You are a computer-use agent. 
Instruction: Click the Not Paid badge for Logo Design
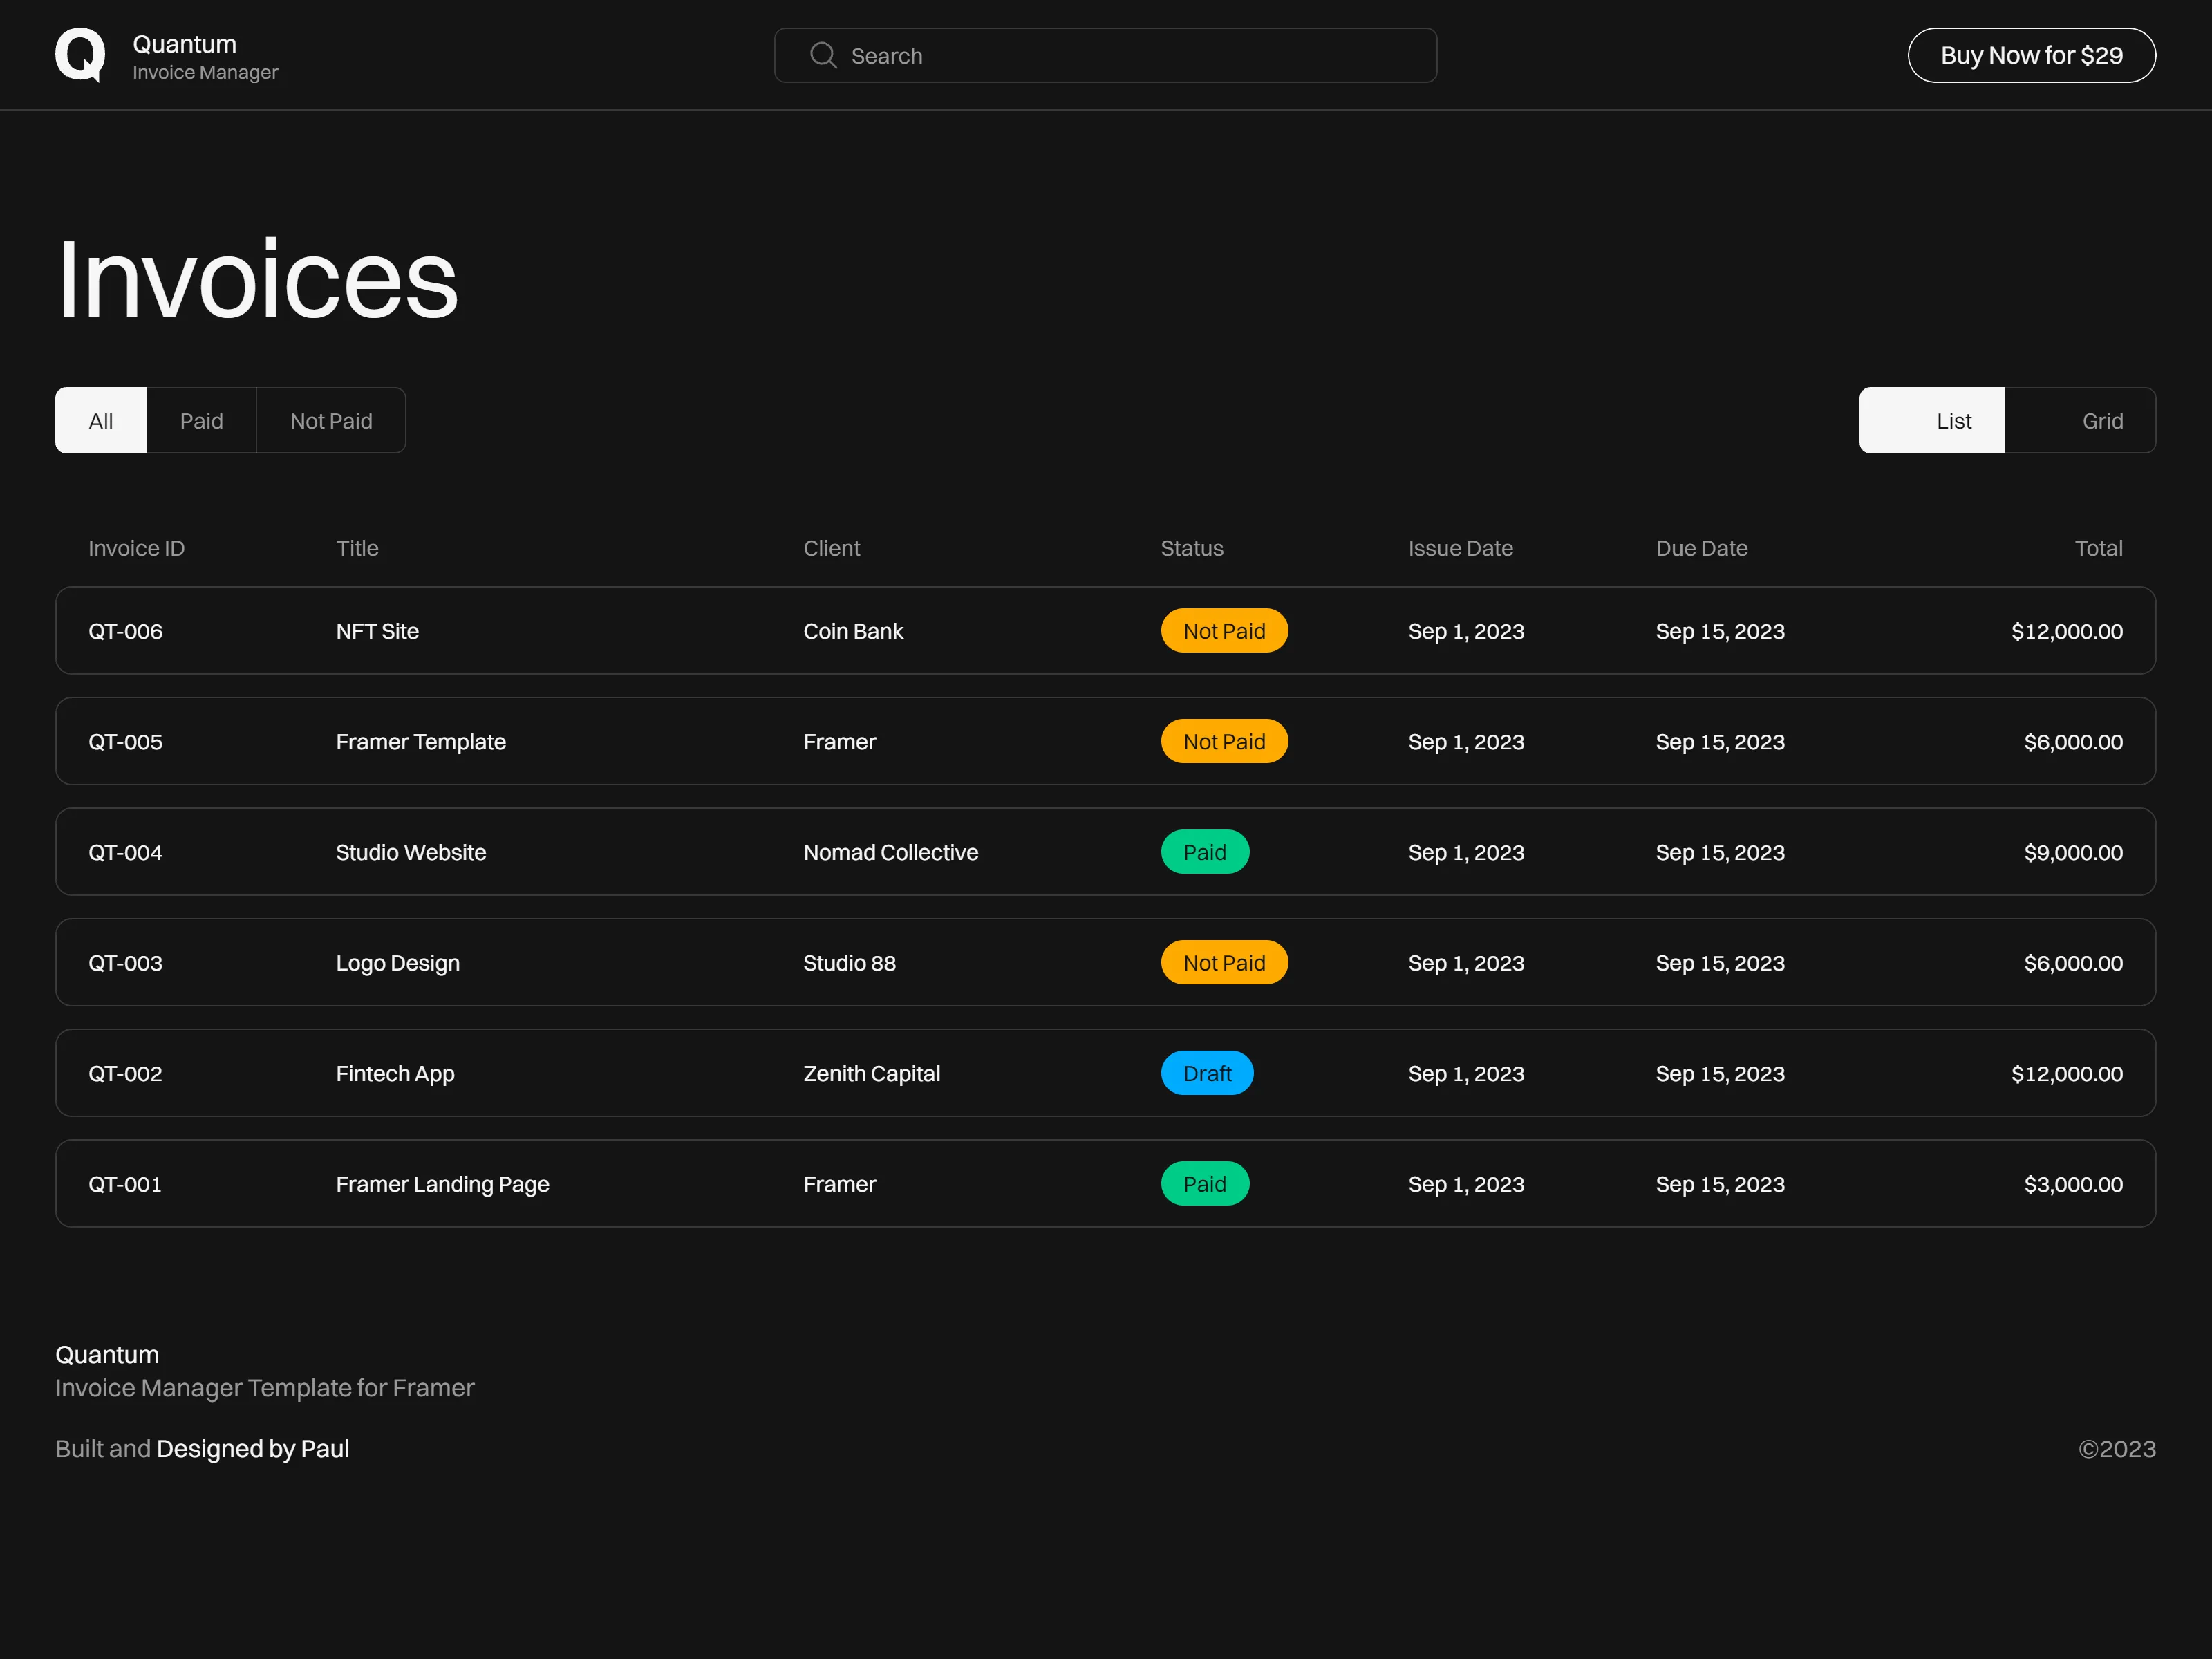point(1224,962)
